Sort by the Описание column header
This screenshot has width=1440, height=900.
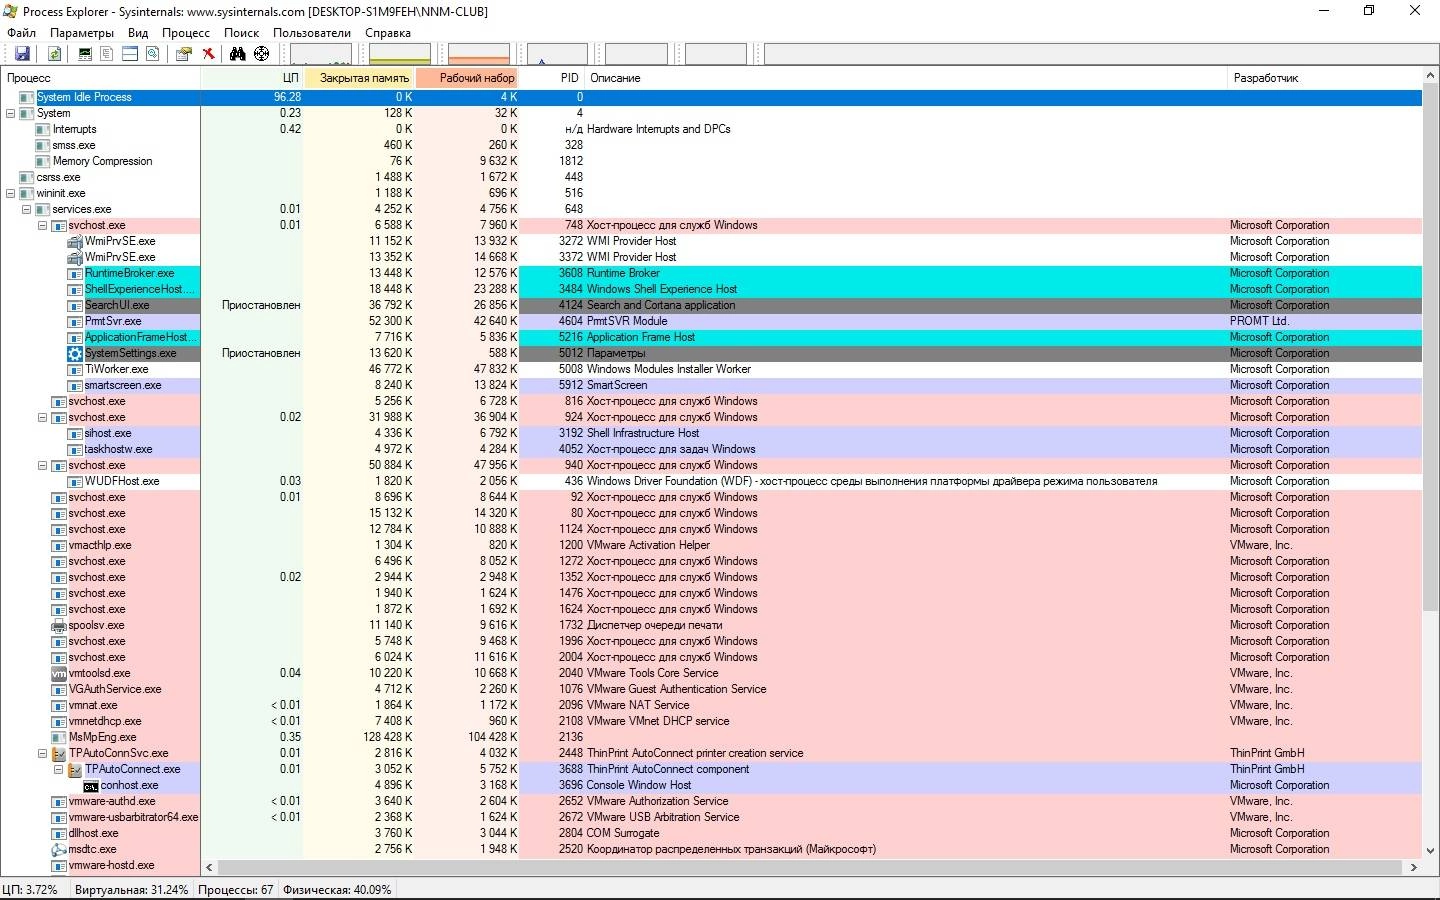coord(905,77)
